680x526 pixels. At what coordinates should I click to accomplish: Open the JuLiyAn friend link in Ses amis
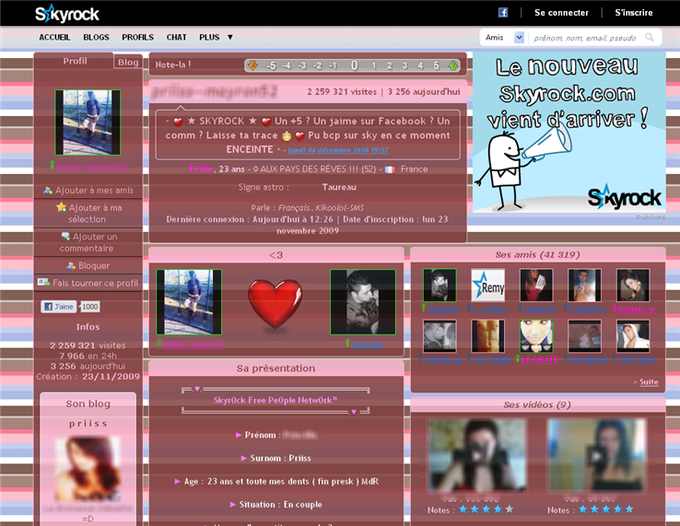click(x=443, y=309)
